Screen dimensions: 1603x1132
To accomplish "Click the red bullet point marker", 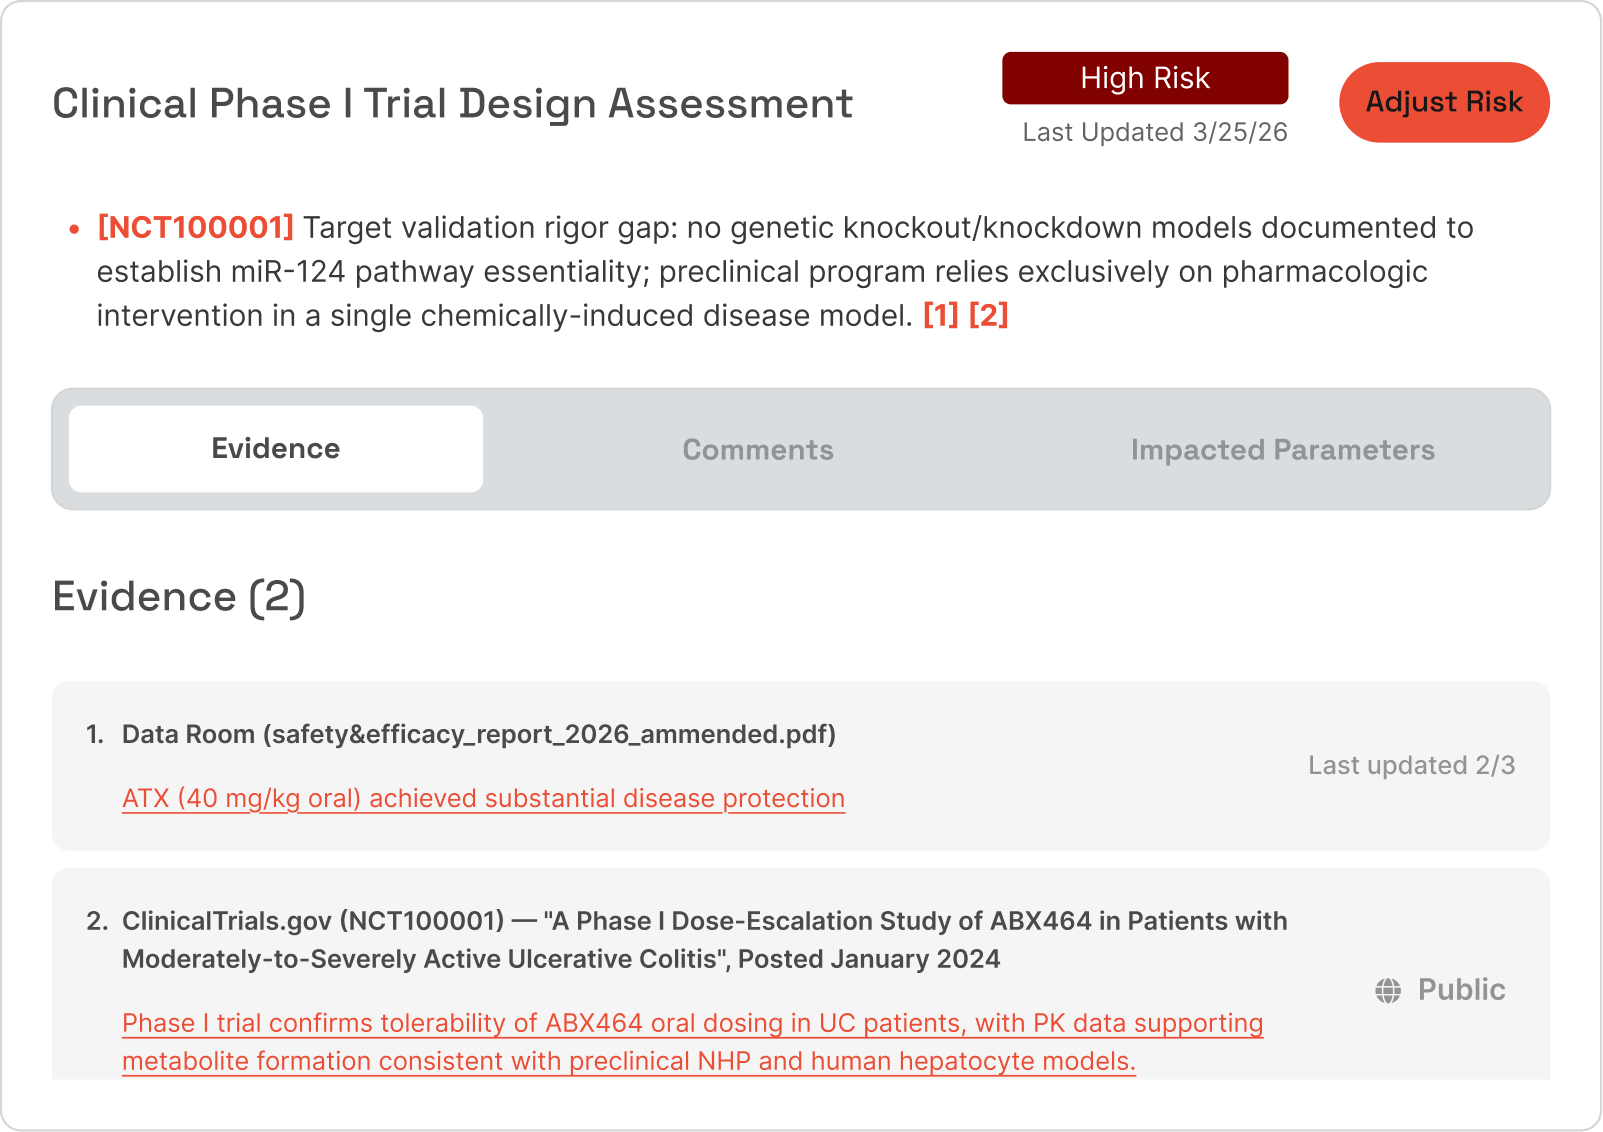I will (x=73, y=229).
